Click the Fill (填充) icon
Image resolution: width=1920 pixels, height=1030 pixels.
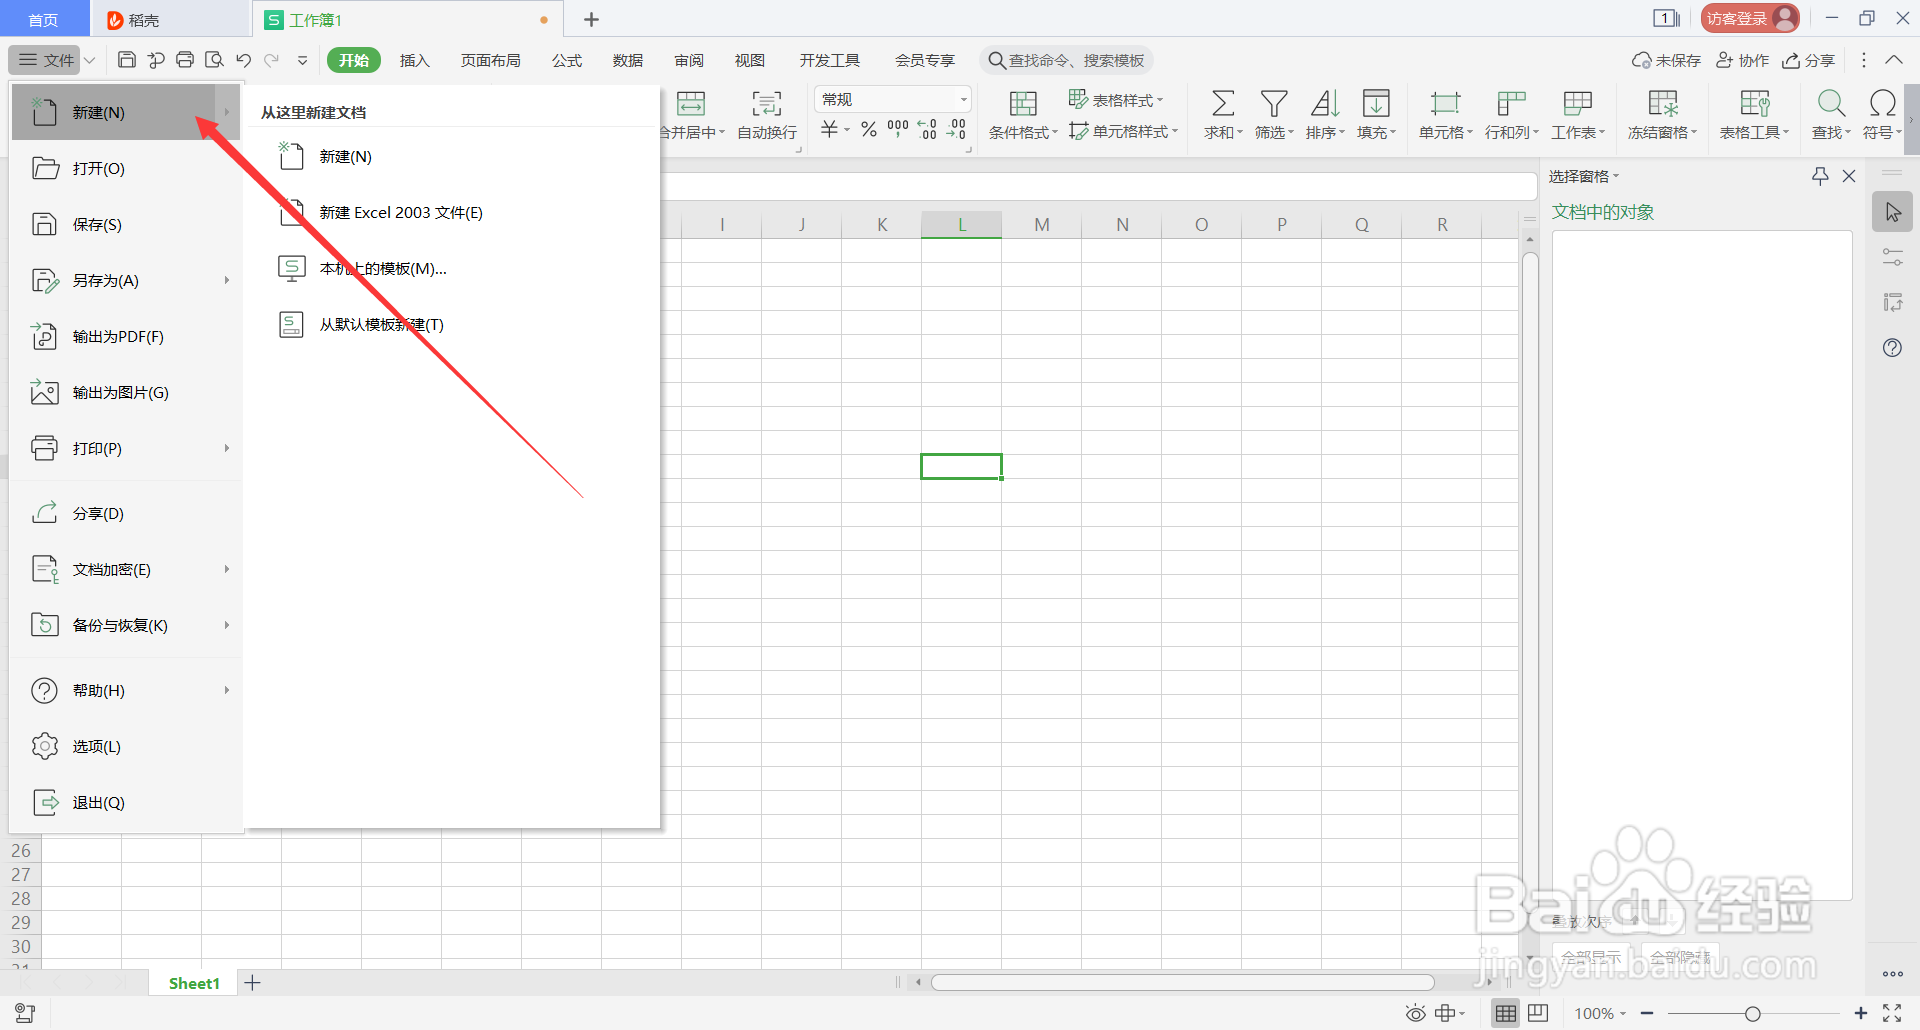(x=1376, y=103)
